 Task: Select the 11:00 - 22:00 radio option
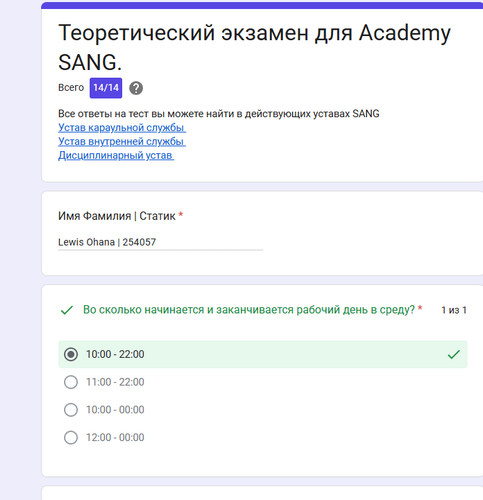point(71,382)
